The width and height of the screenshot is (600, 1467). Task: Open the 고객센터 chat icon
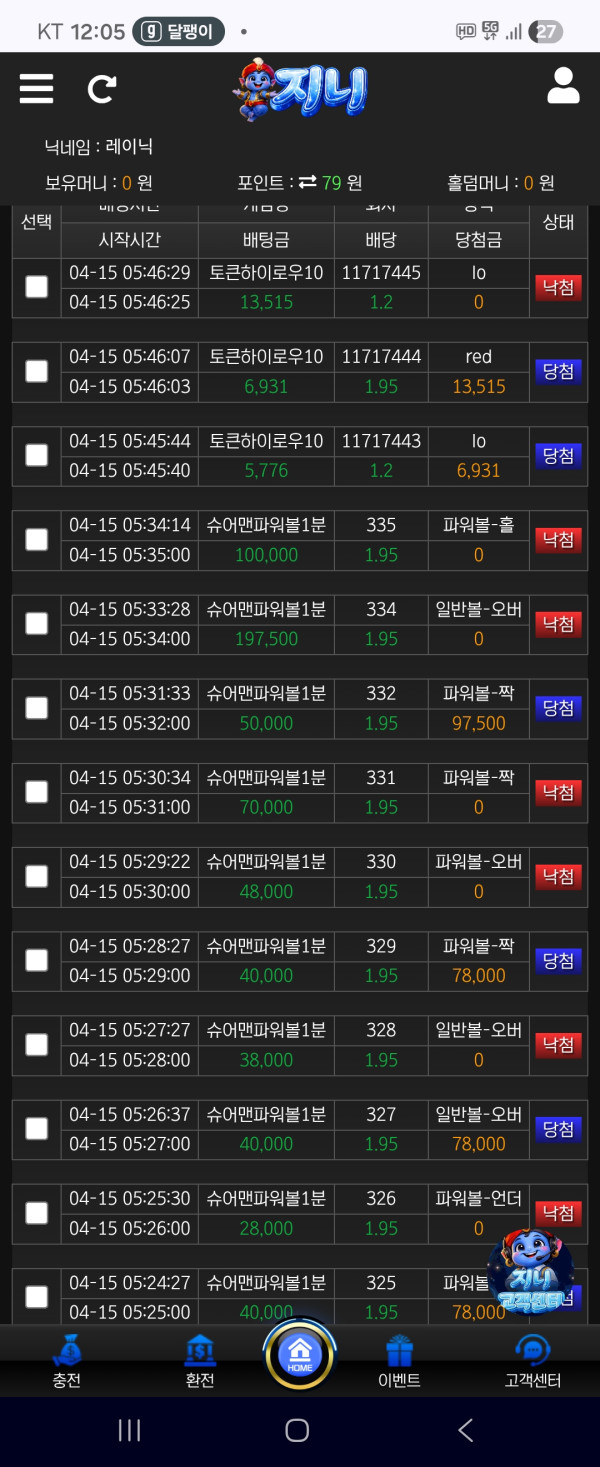coord(533,1351)
